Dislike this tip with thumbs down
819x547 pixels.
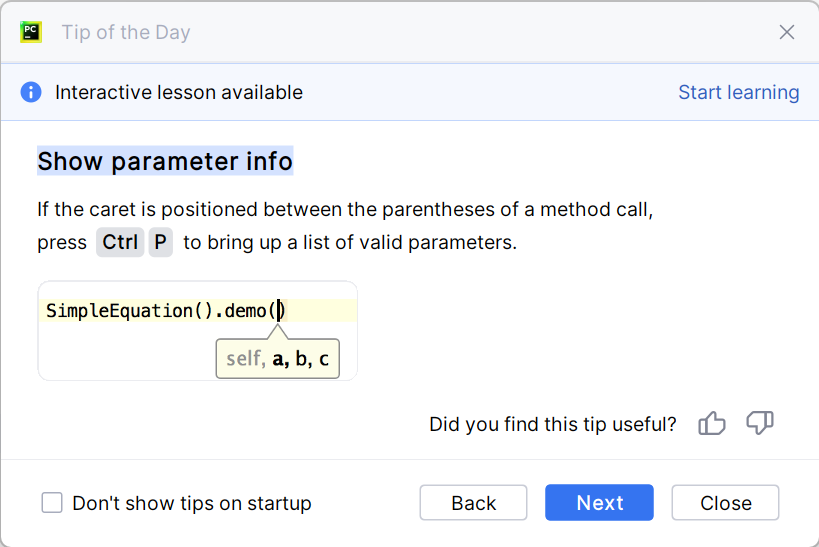[760, 424]
